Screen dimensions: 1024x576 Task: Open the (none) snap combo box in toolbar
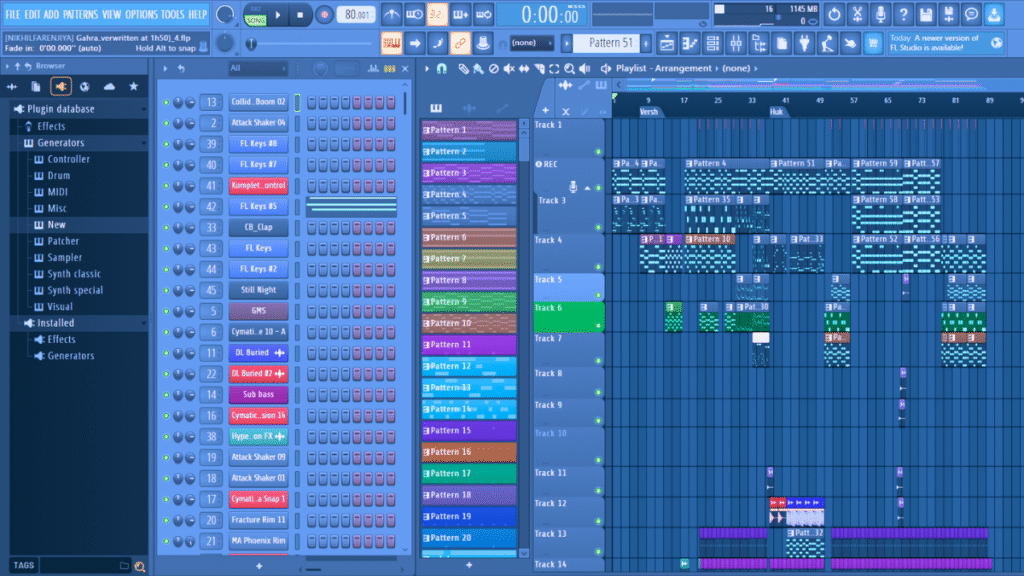point(531,43)
